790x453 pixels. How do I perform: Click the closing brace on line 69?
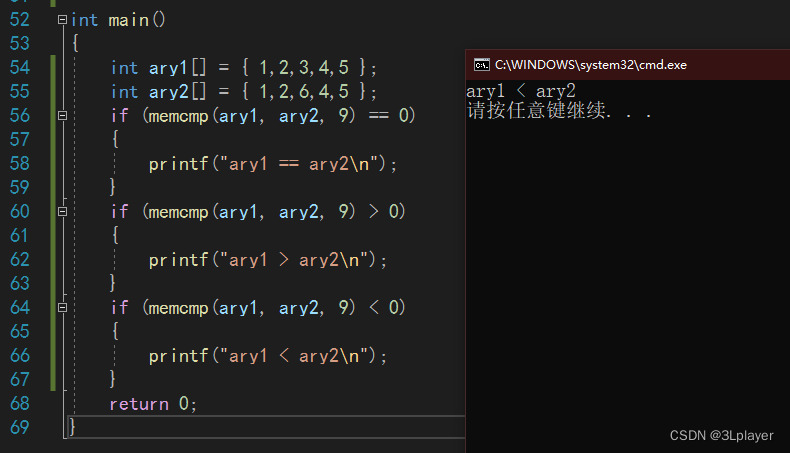coord(73,427)
